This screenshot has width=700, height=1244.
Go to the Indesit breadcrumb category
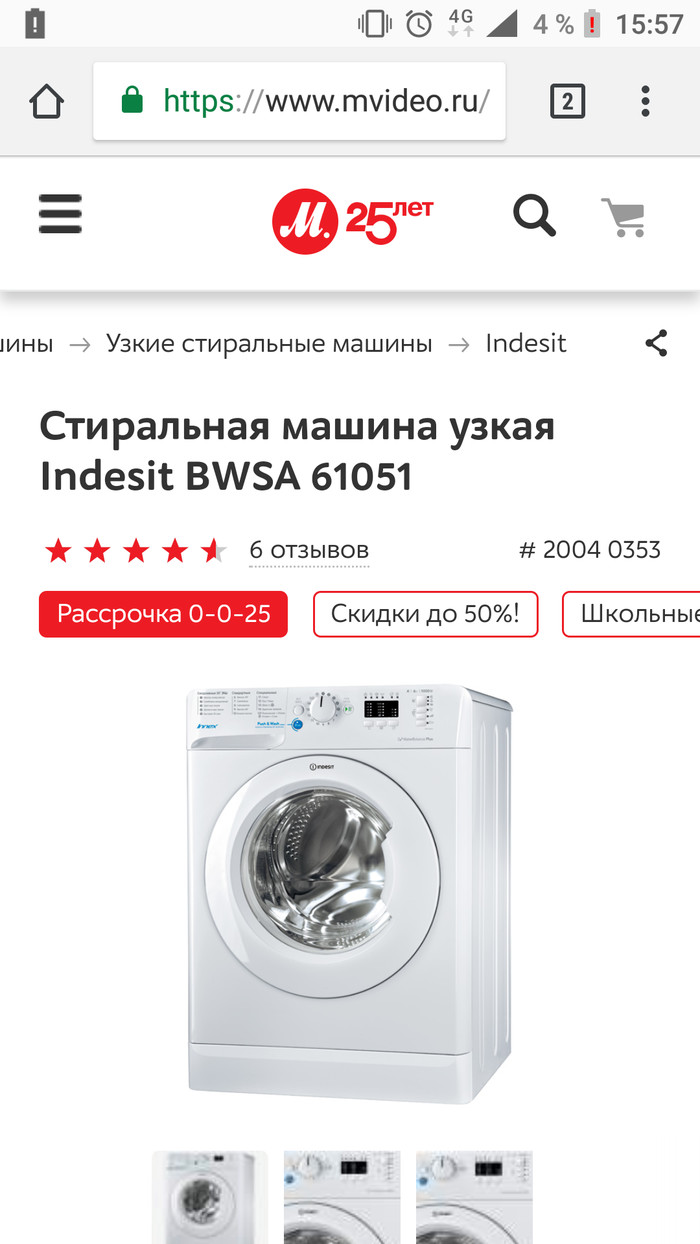(x=526, y=344)
